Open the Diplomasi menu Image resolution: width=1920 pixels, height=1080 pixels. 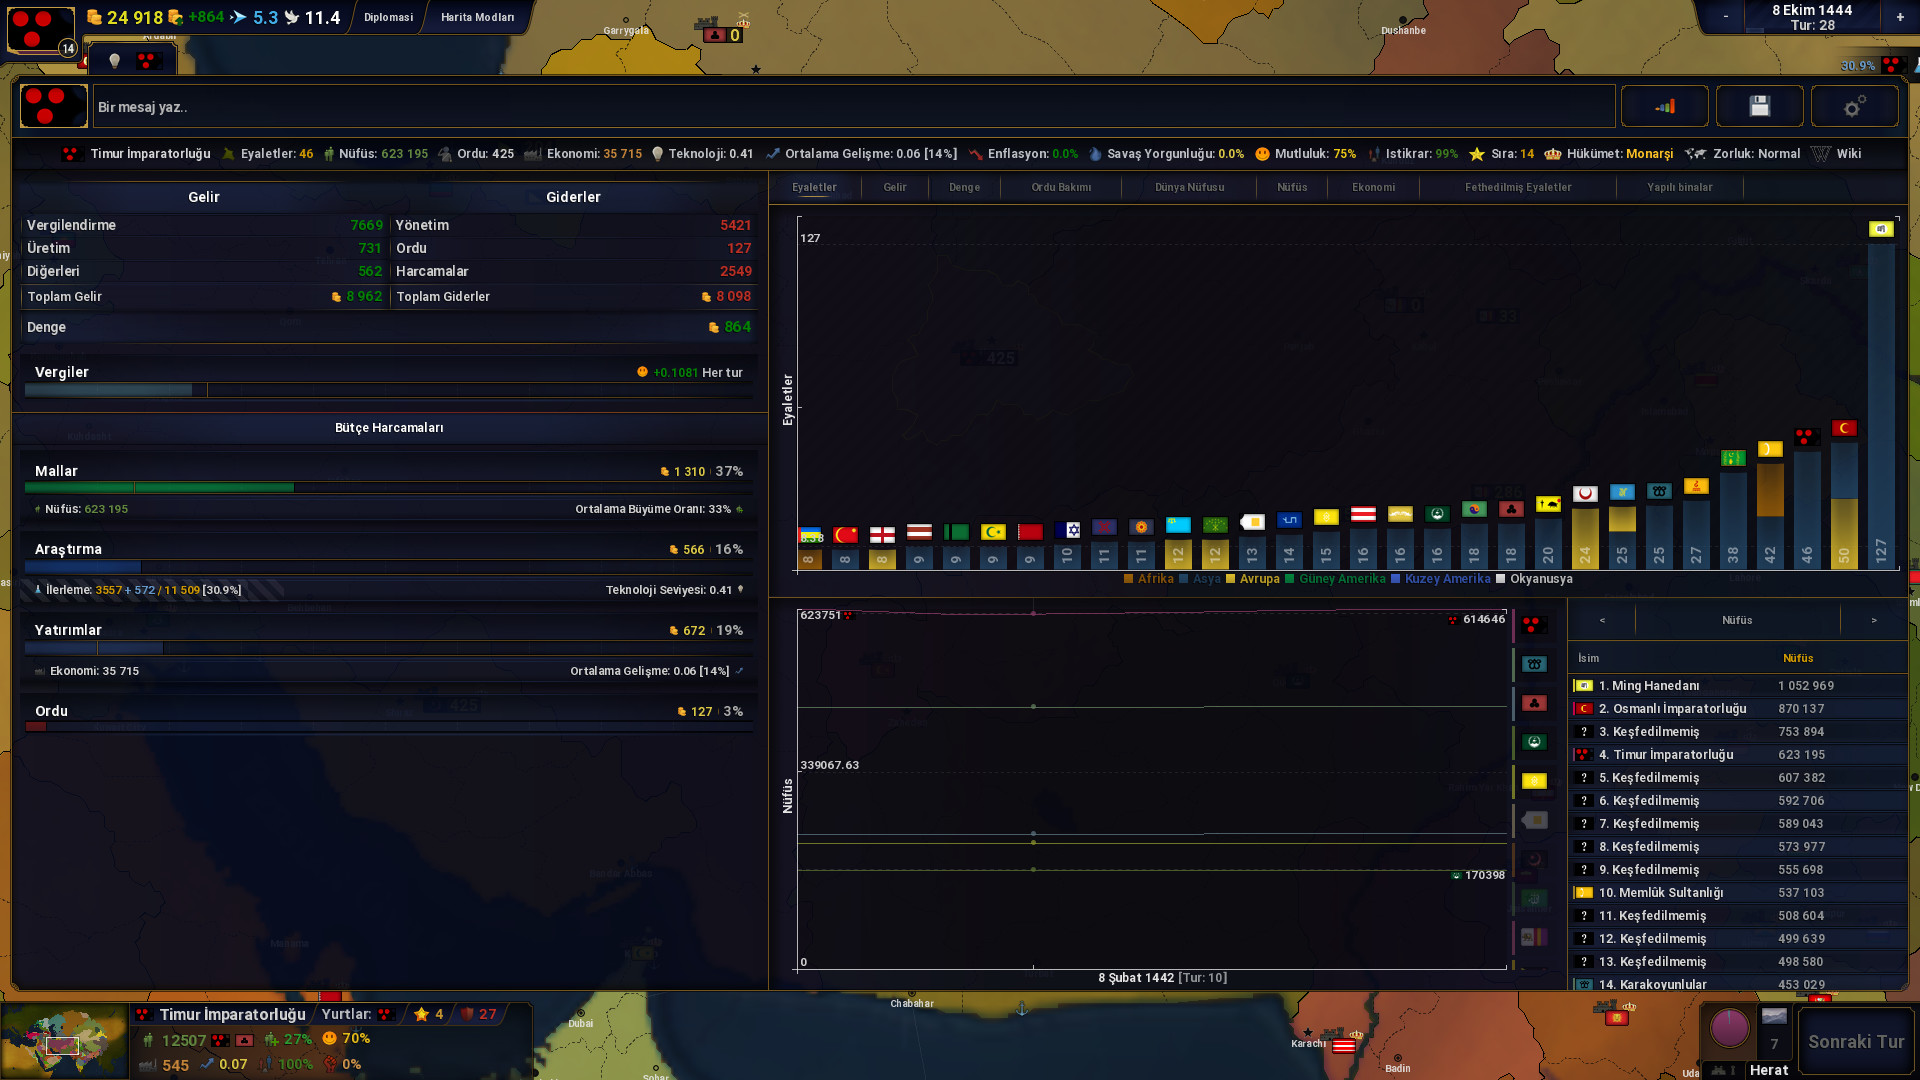pos(388,17)
